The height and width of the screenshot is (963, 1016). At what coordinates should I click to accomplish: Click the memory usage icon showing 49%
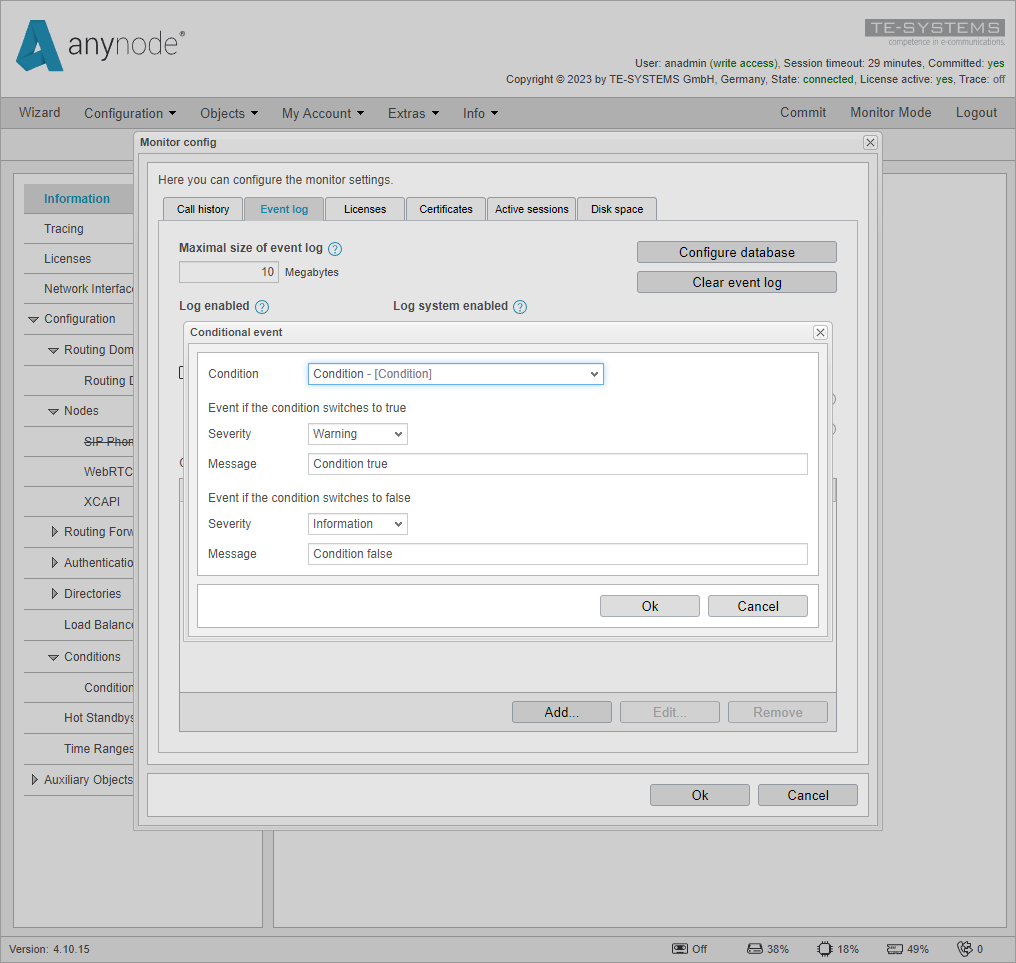coord(893,948)
